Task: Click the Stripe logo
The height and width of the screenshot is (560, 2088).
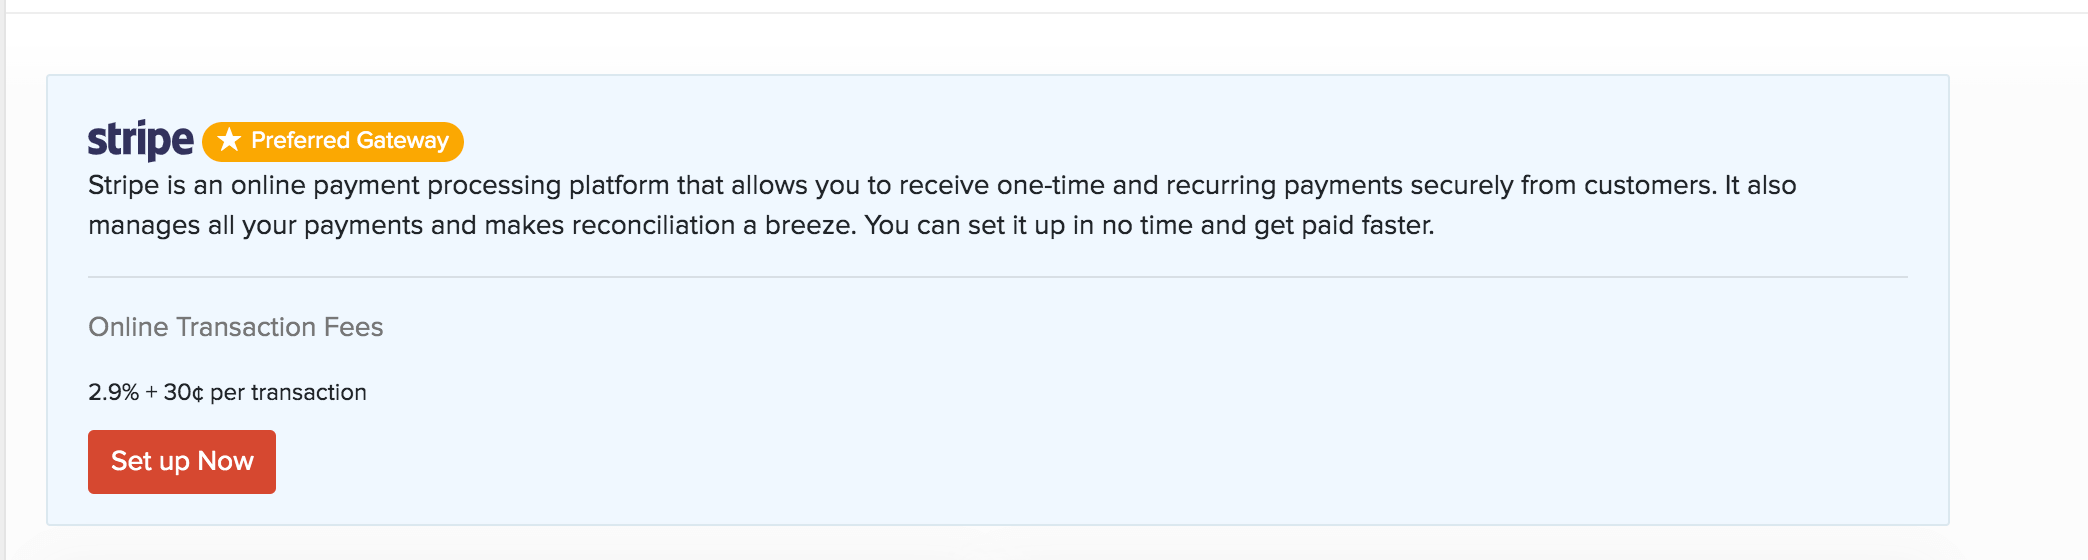Action: pyautogui.click(x=140, y=140)
